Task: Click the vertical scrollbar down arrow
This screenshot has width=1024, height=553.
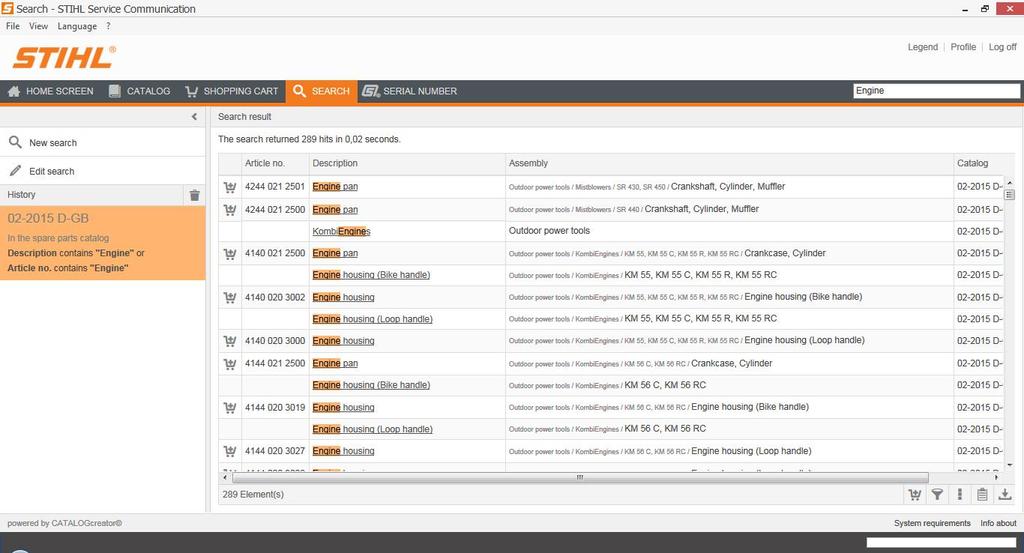Action: 1010,466
